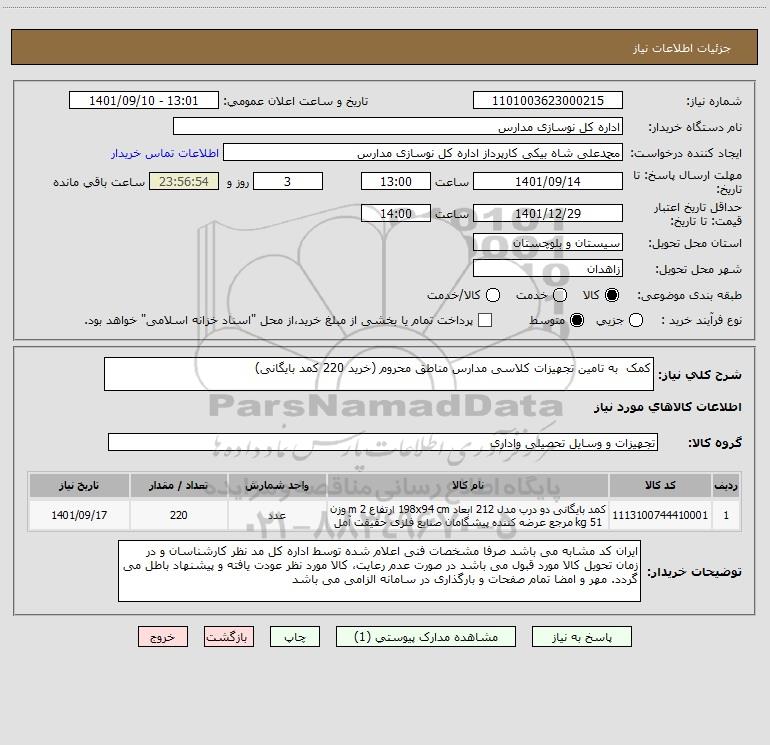Click the remaining days field showing 3
The image size is (770, 745).
click(x=288, y=181)
